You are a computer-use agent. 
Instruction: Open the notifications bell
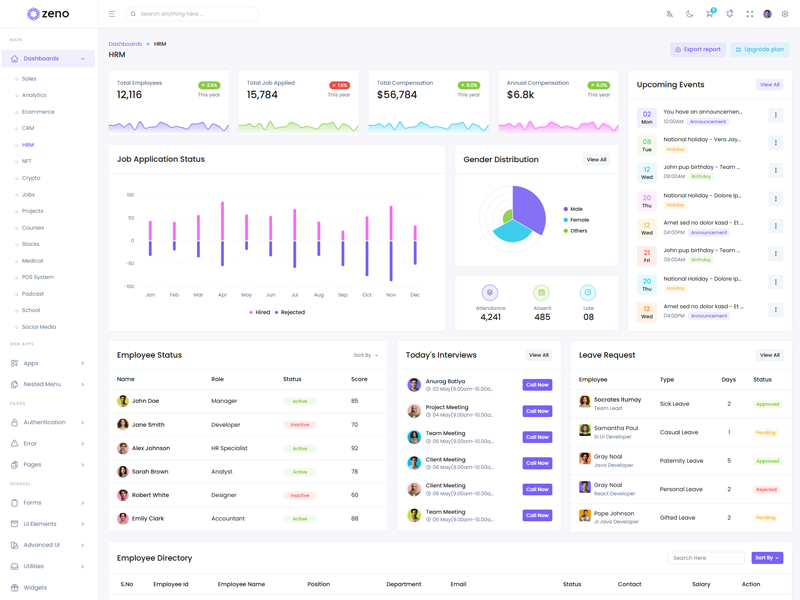(x=729, y=14)
